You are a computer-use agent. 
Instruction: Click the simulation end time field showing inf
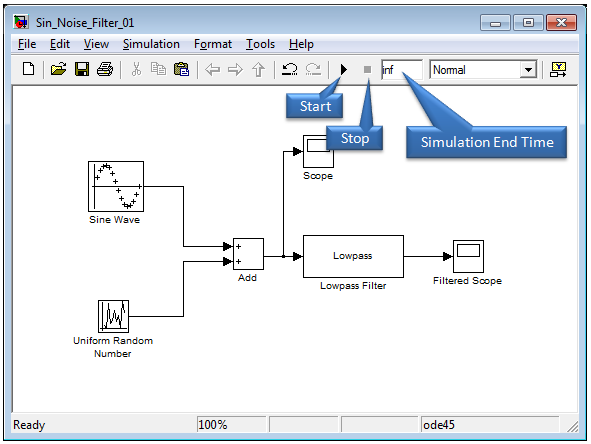point(402,70)
